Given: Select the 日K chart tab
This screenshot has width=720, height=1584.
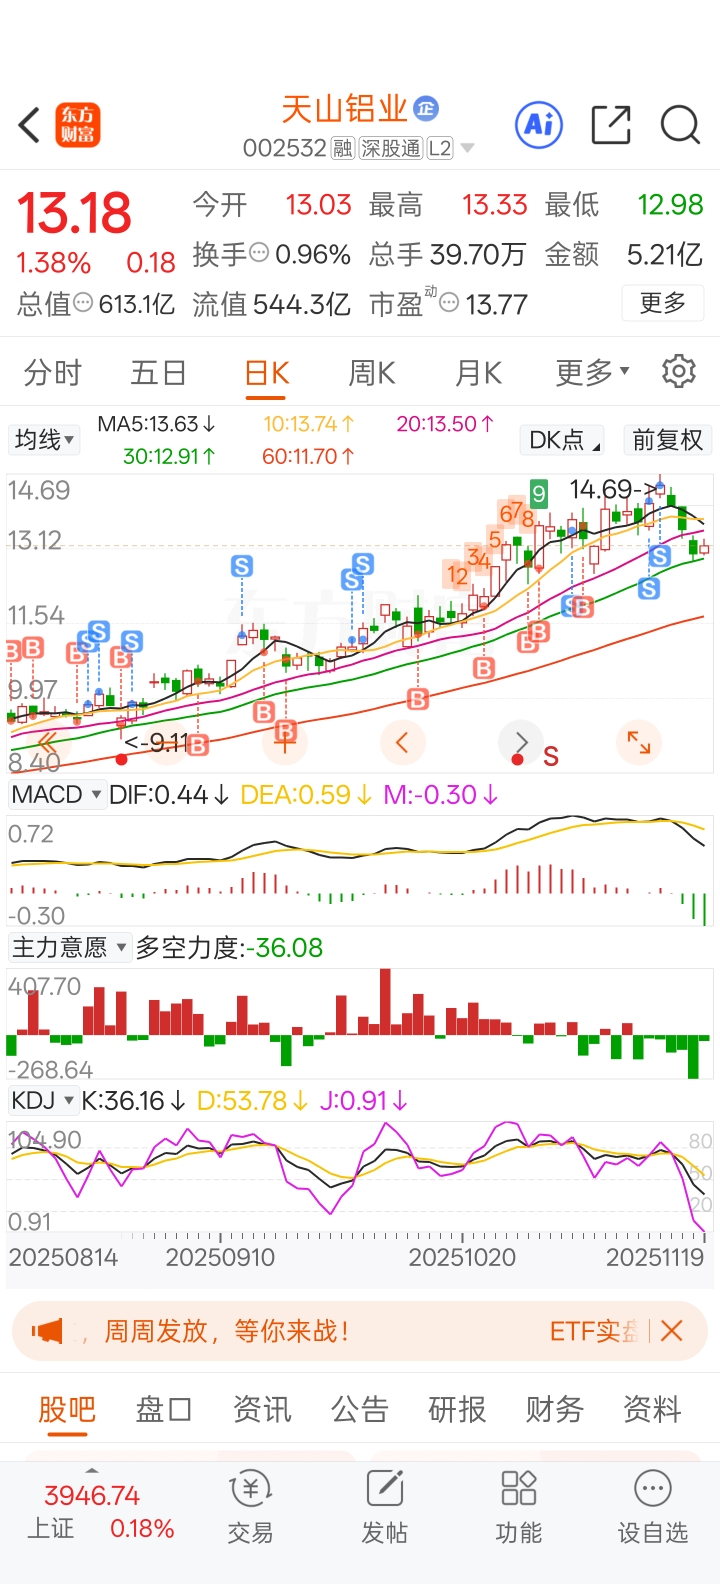Looking at the screenshot, I should [267, 373].
